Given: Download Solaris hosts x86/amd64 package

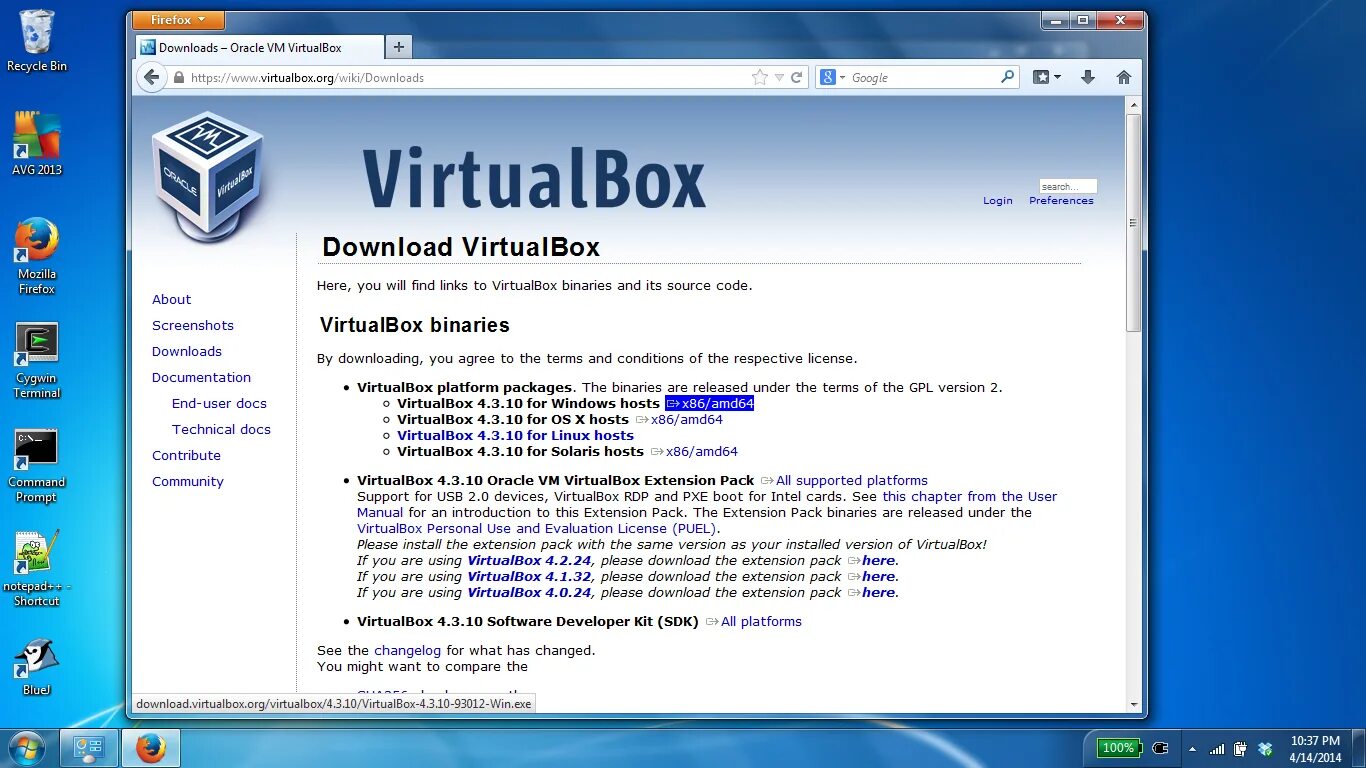Looking at the screenshot, I should click(694, 451).
